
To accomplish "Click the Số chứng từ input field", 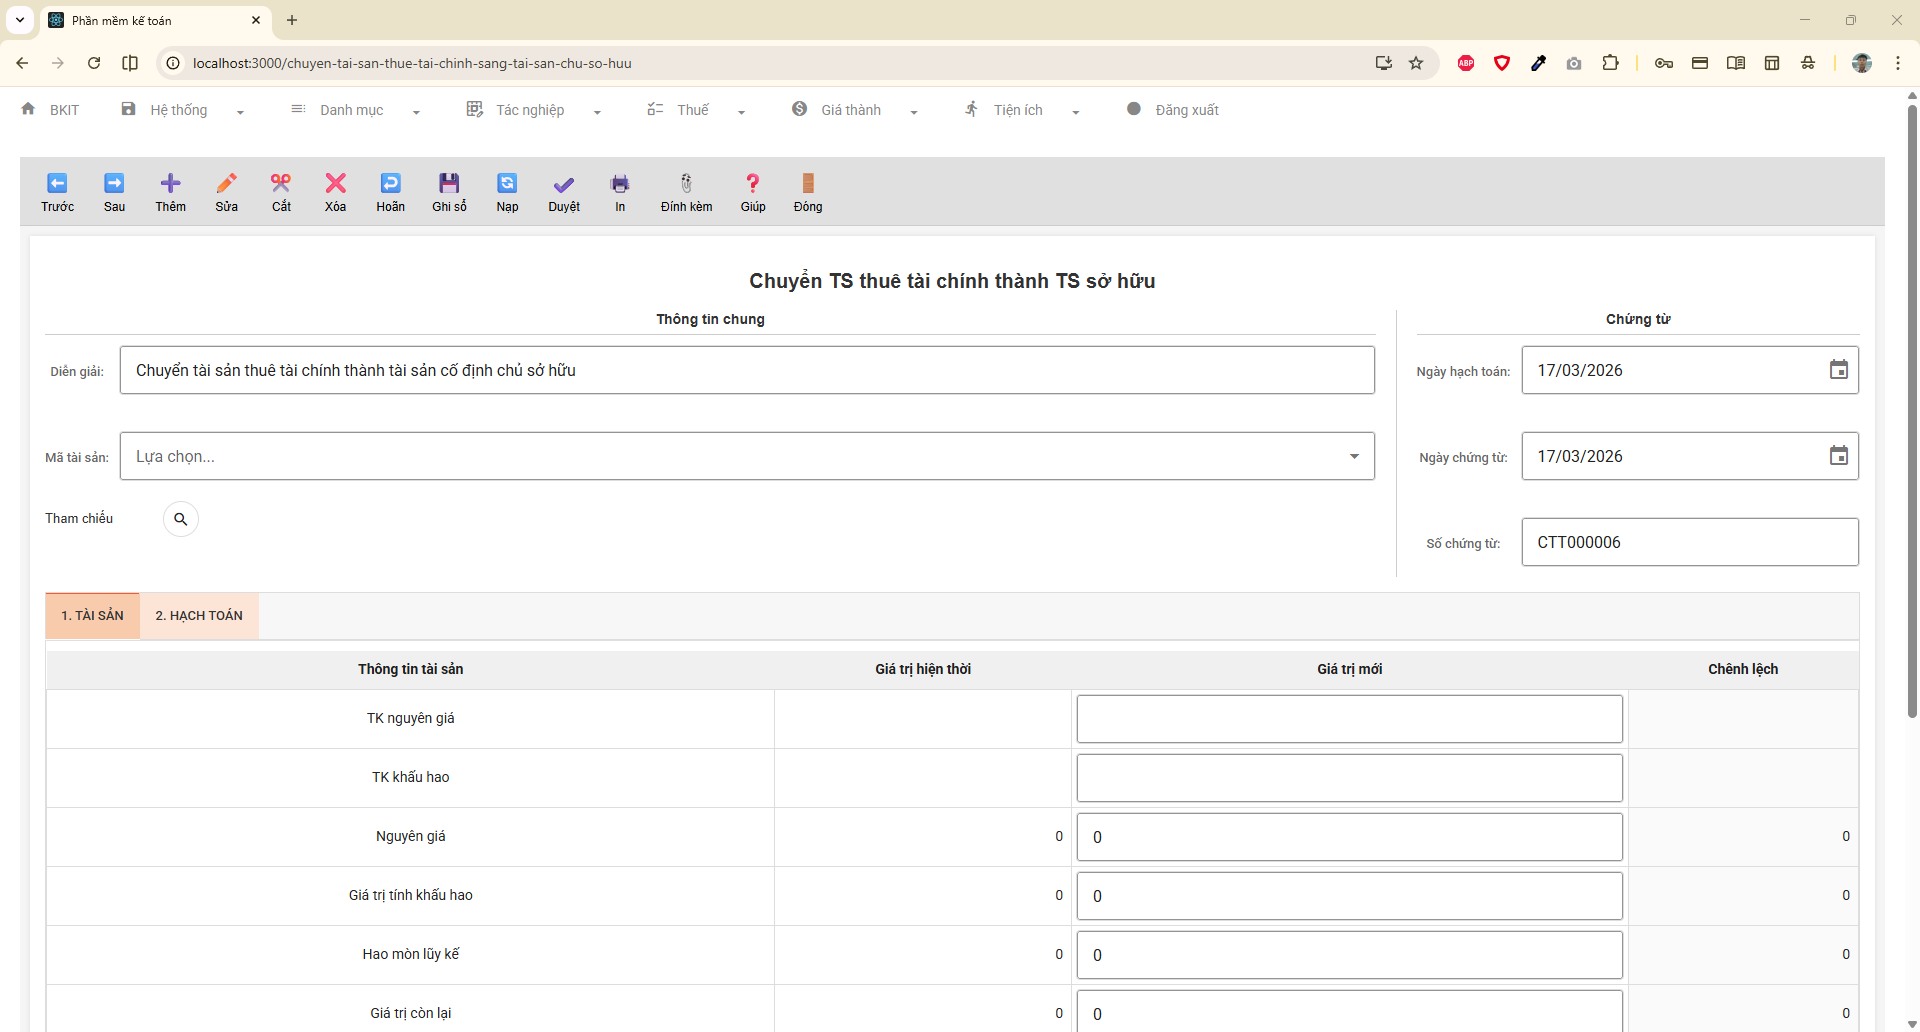I will tap(1689, 542).
